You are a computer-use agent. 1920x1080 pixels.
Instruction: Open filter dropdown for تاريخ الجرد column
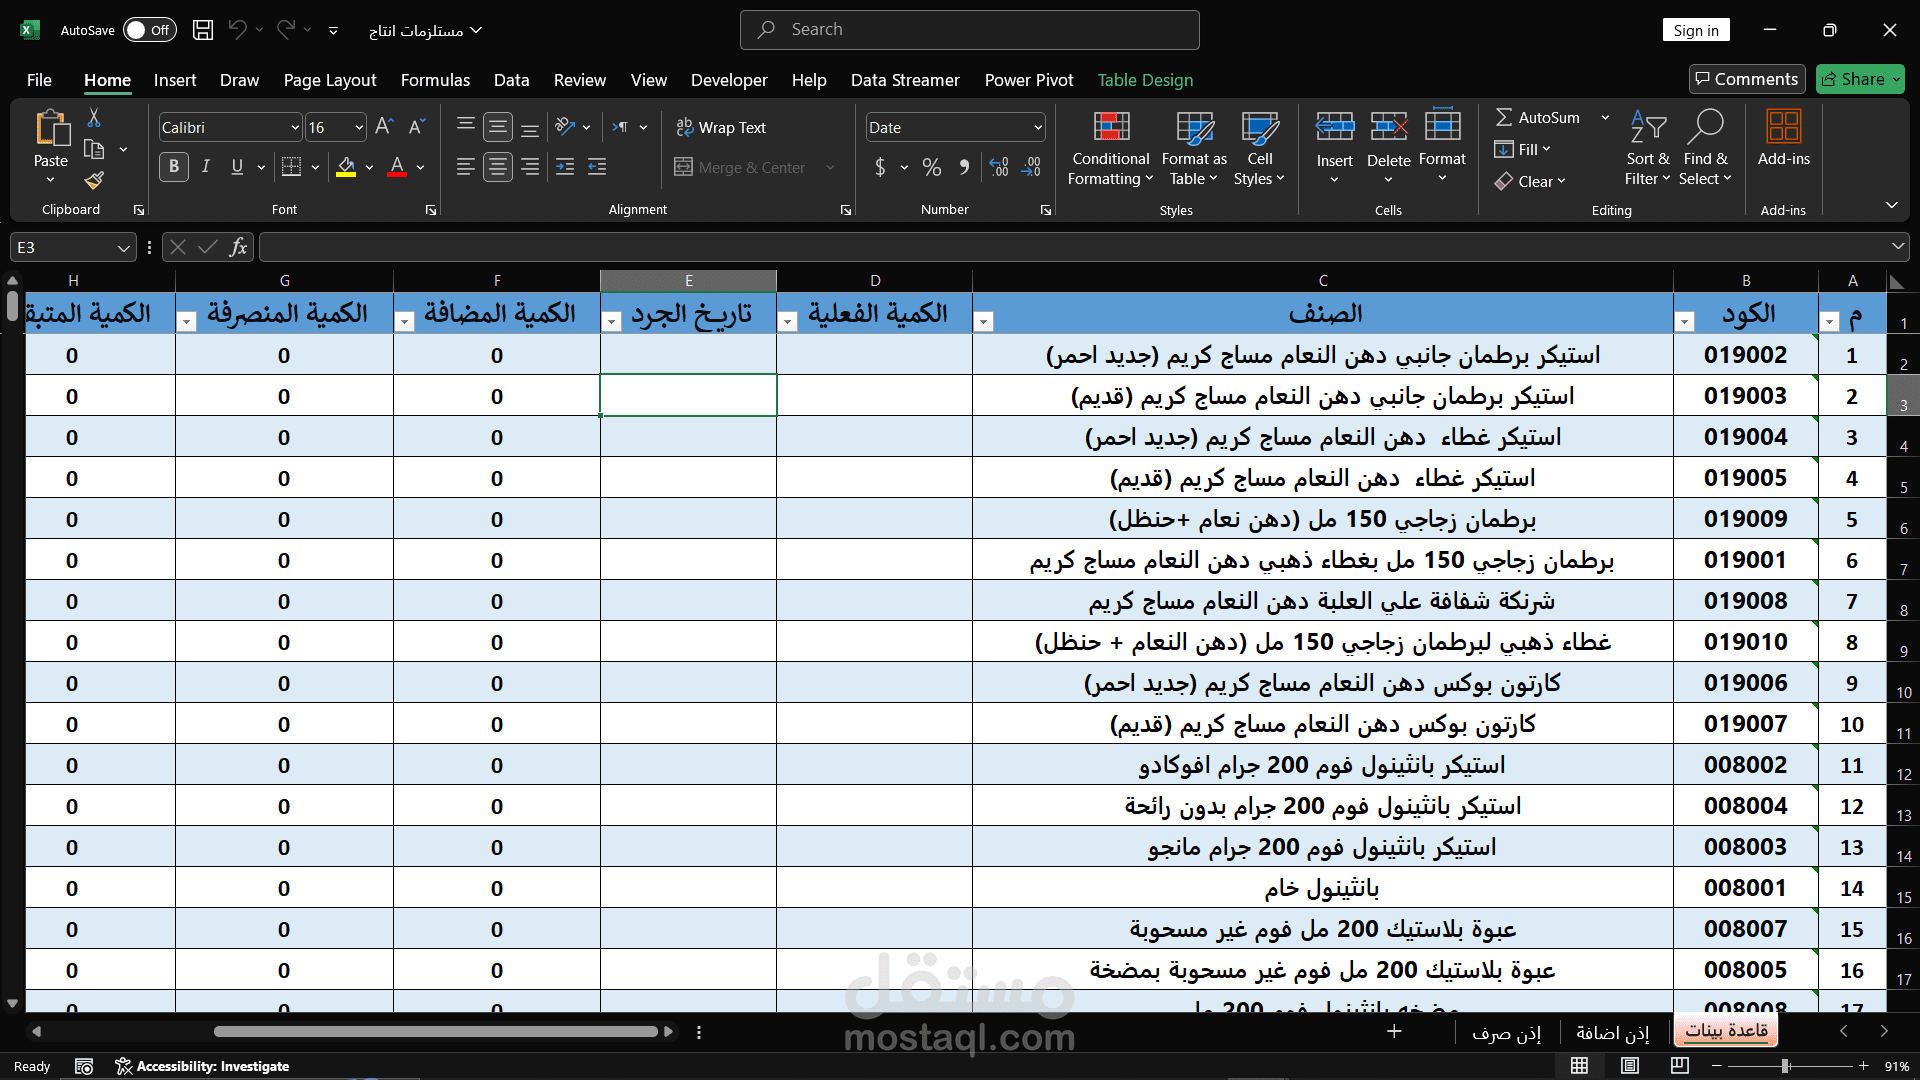[611, 321]
